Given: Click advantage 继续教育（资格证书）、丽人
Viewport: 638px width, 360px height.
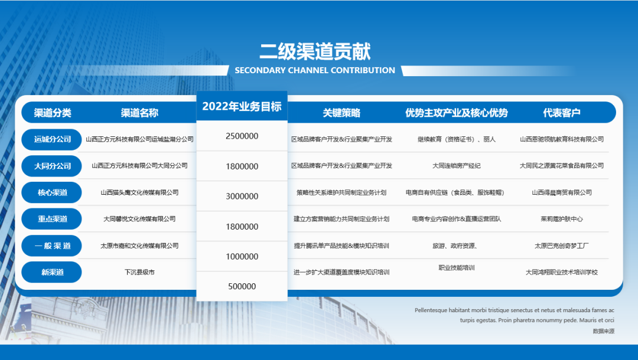Looking at the screenshot, I should (x=457, y=139).
